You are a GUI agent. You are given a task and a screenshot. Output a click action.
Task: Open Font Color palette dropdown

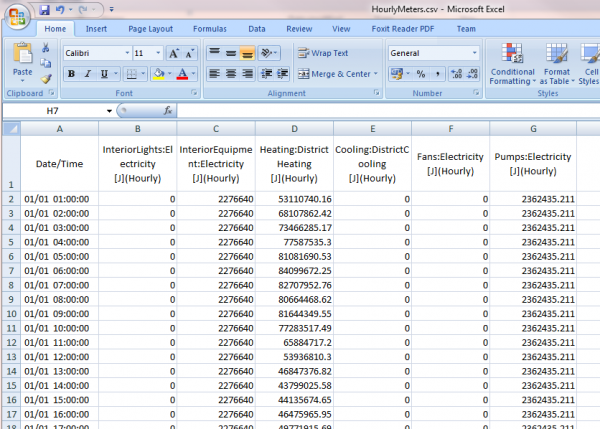[x=194, y=73]
